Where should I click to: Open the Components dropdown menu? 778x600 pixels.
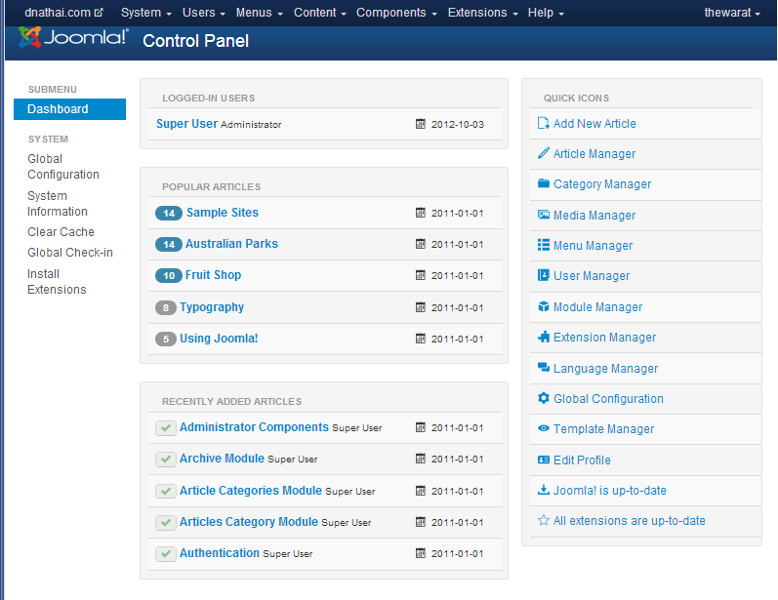396,13
